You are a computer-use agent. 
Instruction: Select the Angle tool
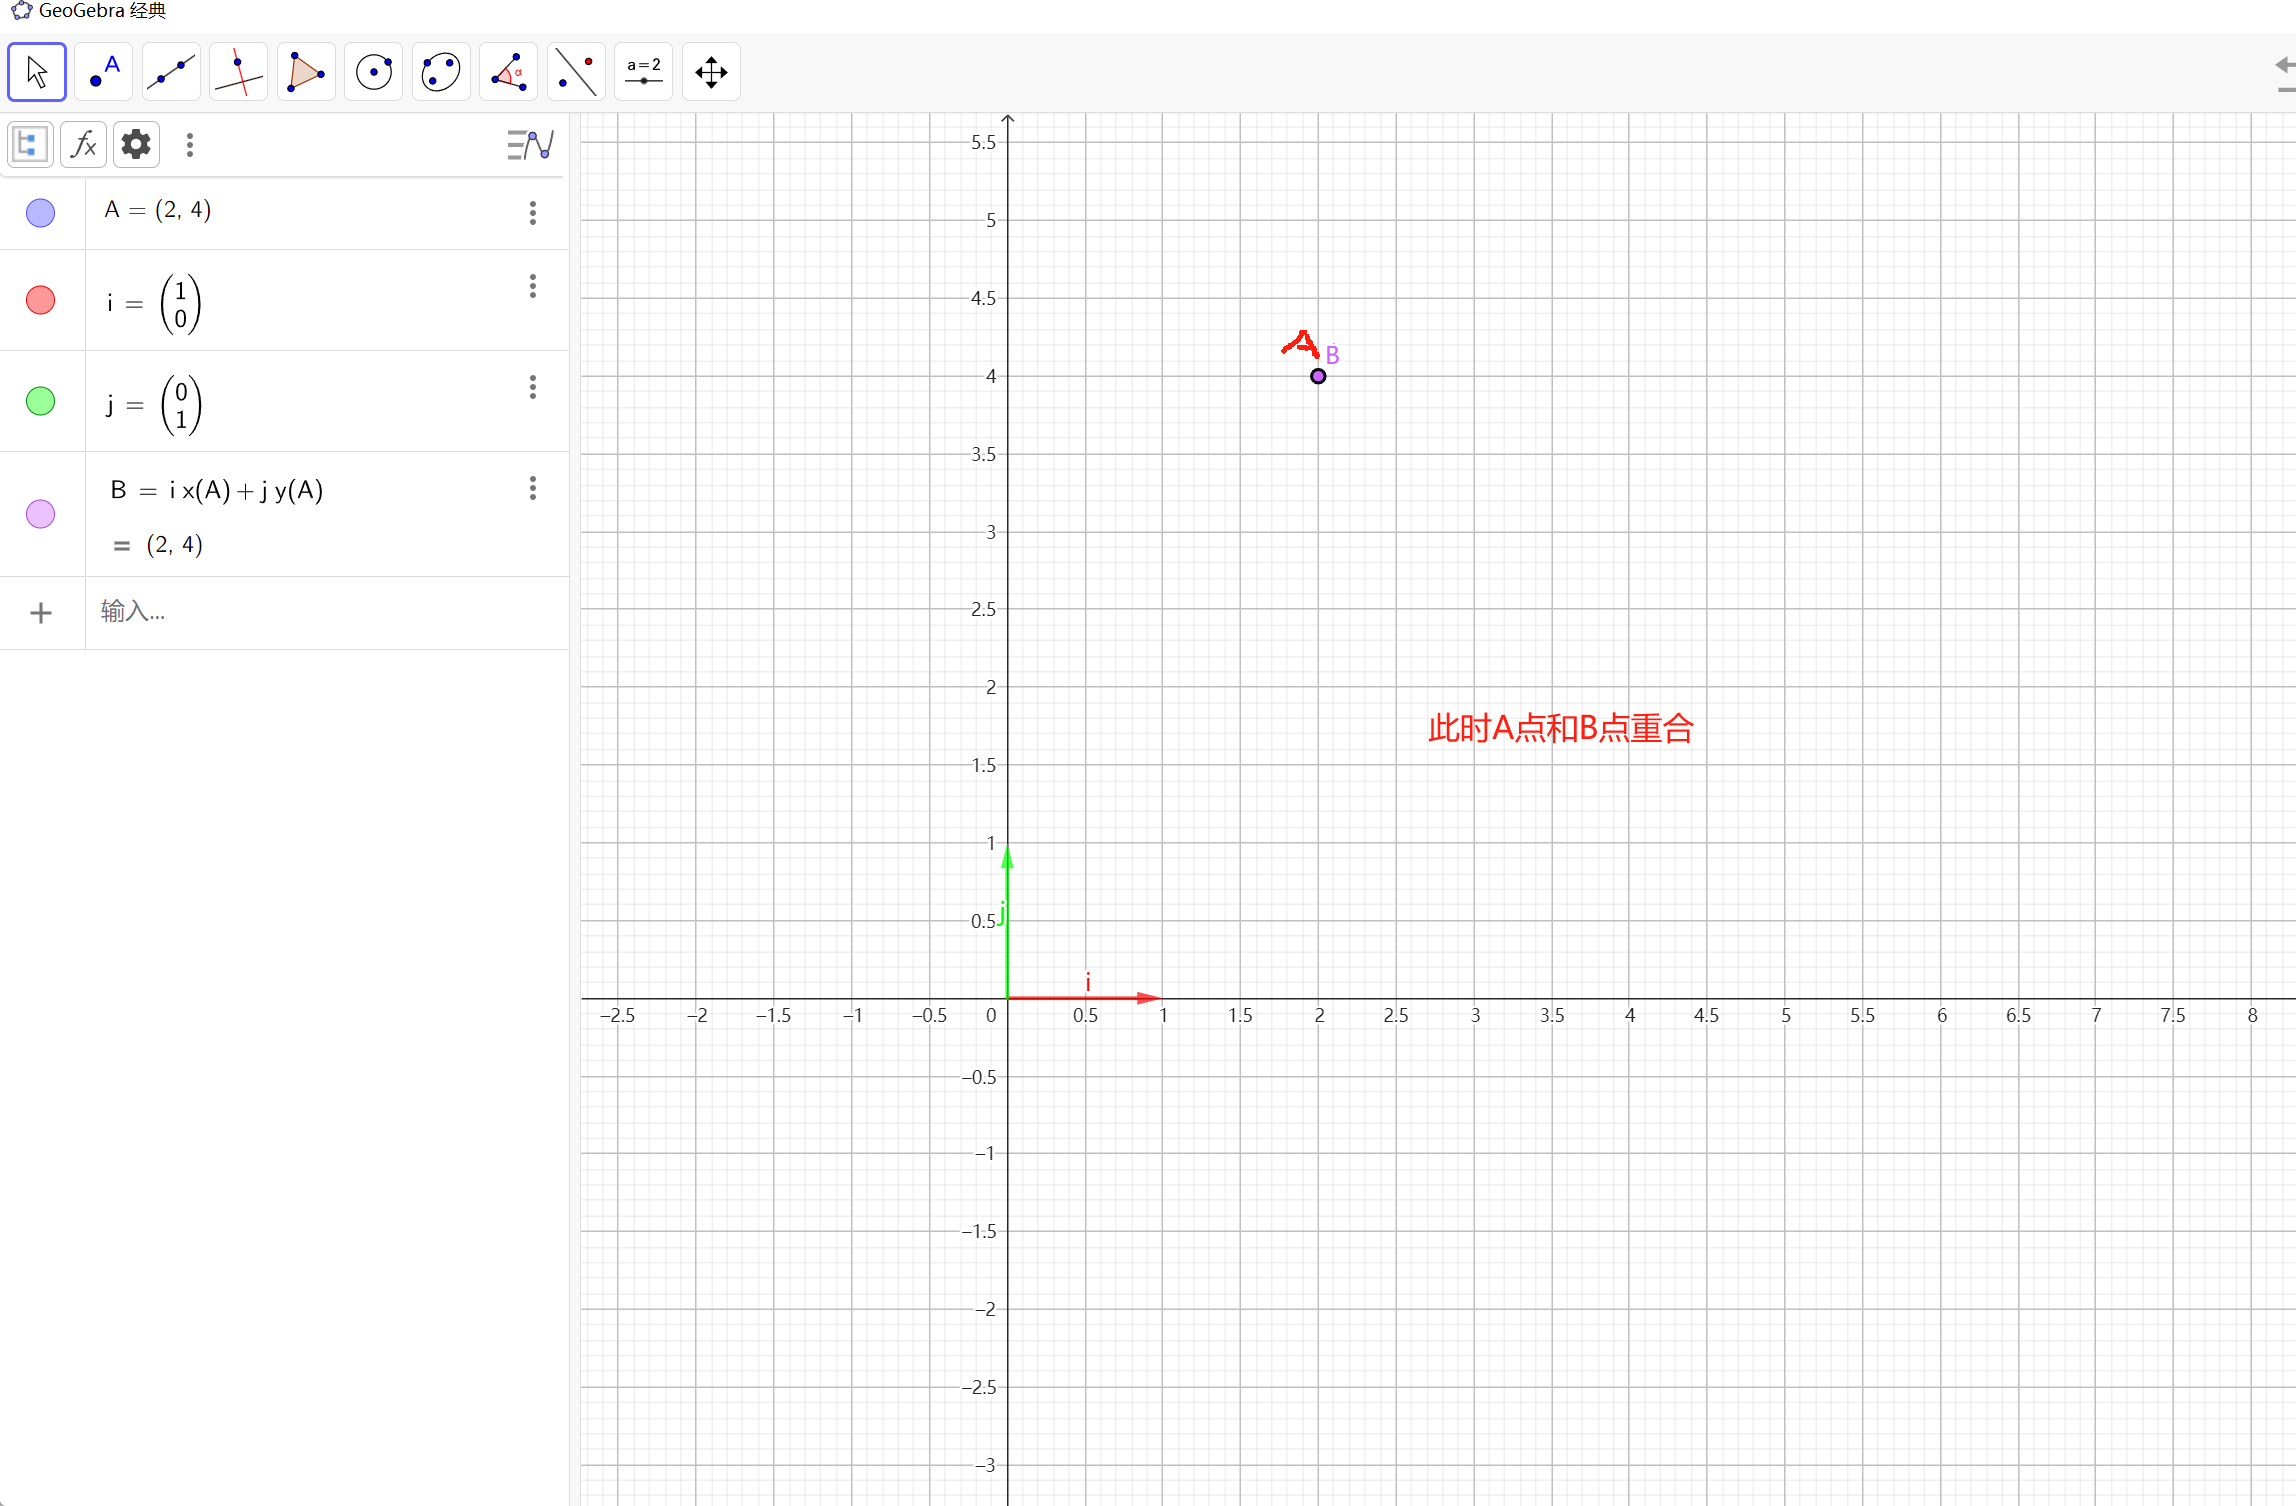click(x=508, y=72)
